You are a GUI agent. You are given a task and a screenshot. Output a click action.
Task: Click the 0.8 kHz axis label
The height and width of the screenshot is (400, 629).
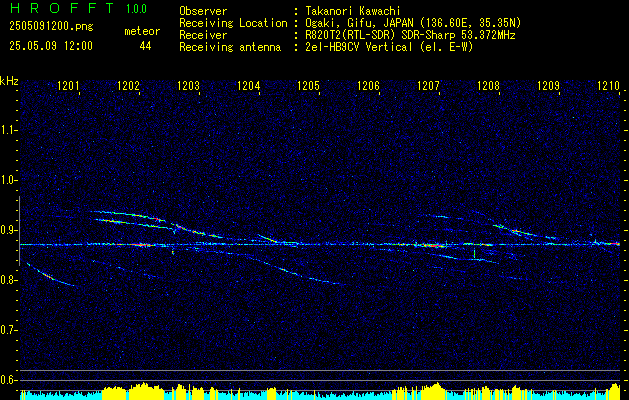(8, 280)
